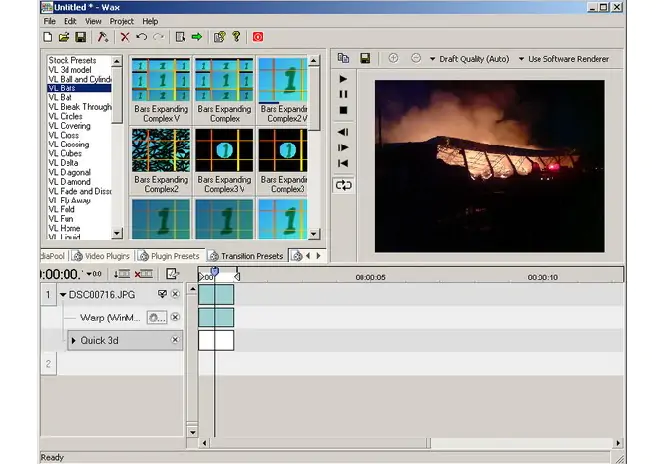This screenshot has height=464, width=664.
Task: Play the preview video
Action: click(343, 79)
